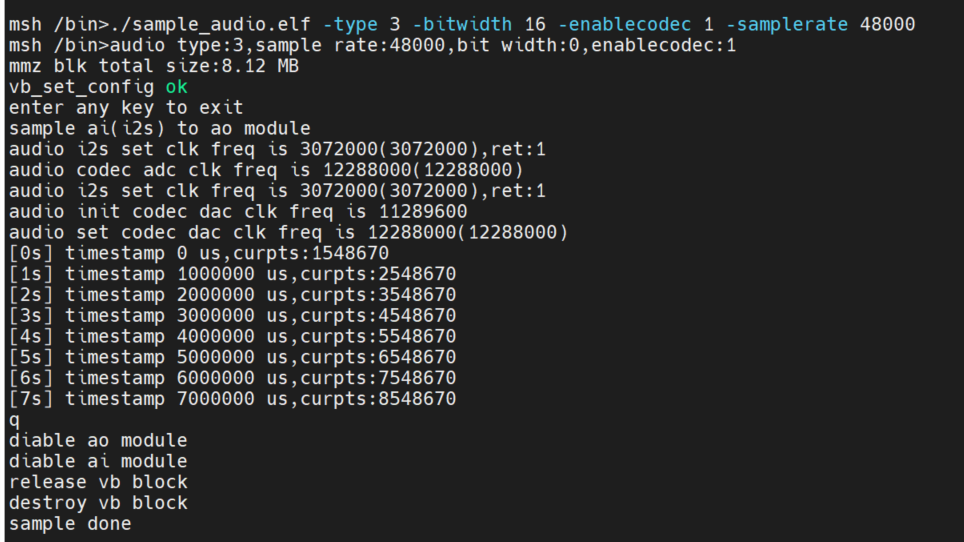
Task: Click the 'release vb block' line
Action: [98, 482]
